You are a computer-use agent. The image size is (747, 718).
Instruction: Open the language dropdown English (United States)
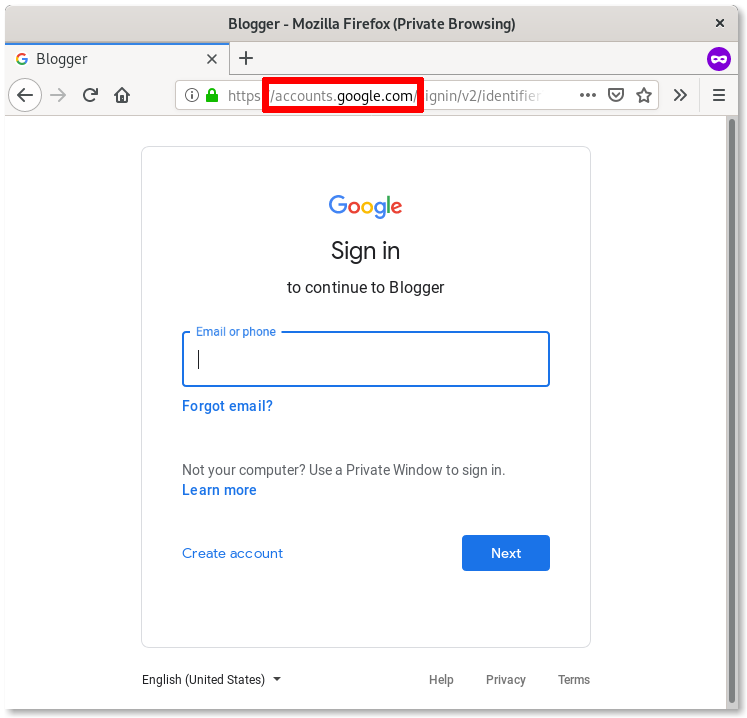[x=212, y=680]
